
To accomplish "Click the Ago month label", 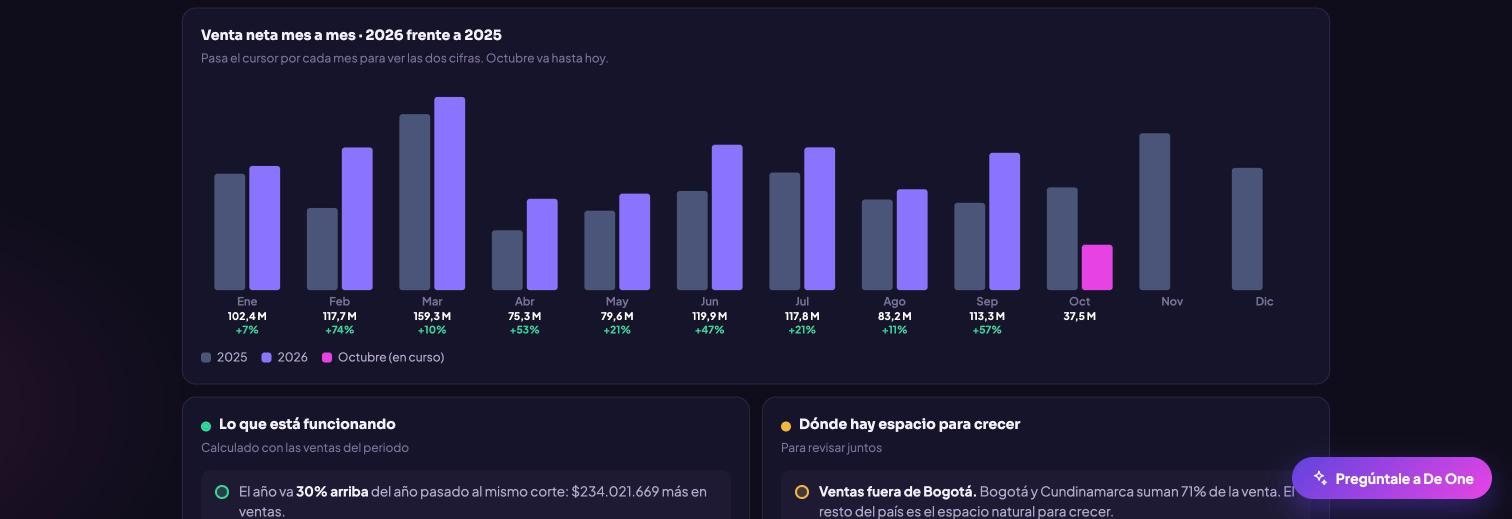I will pos(894,301).
